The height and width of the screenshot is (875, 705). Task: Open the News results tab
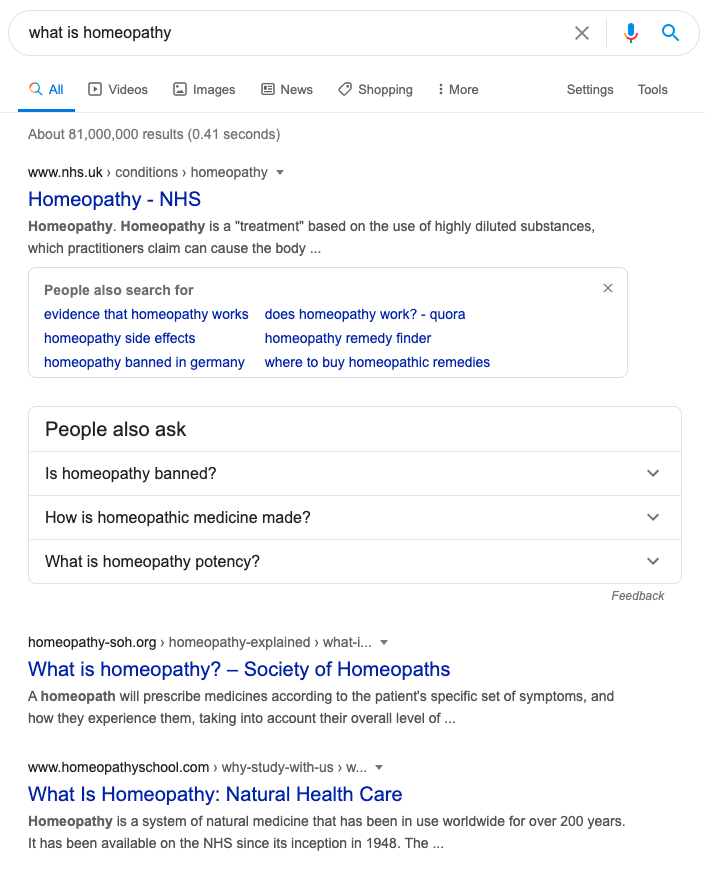coord(287,89)
